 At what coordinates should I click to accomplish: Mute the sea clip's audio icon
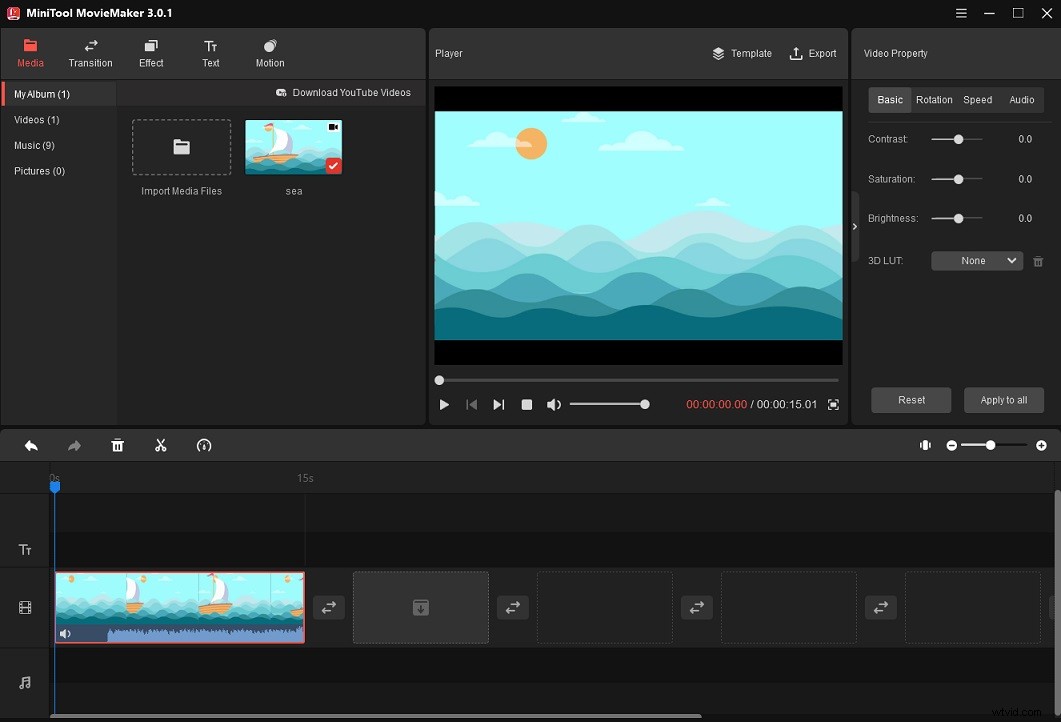[x=65, y=633]
